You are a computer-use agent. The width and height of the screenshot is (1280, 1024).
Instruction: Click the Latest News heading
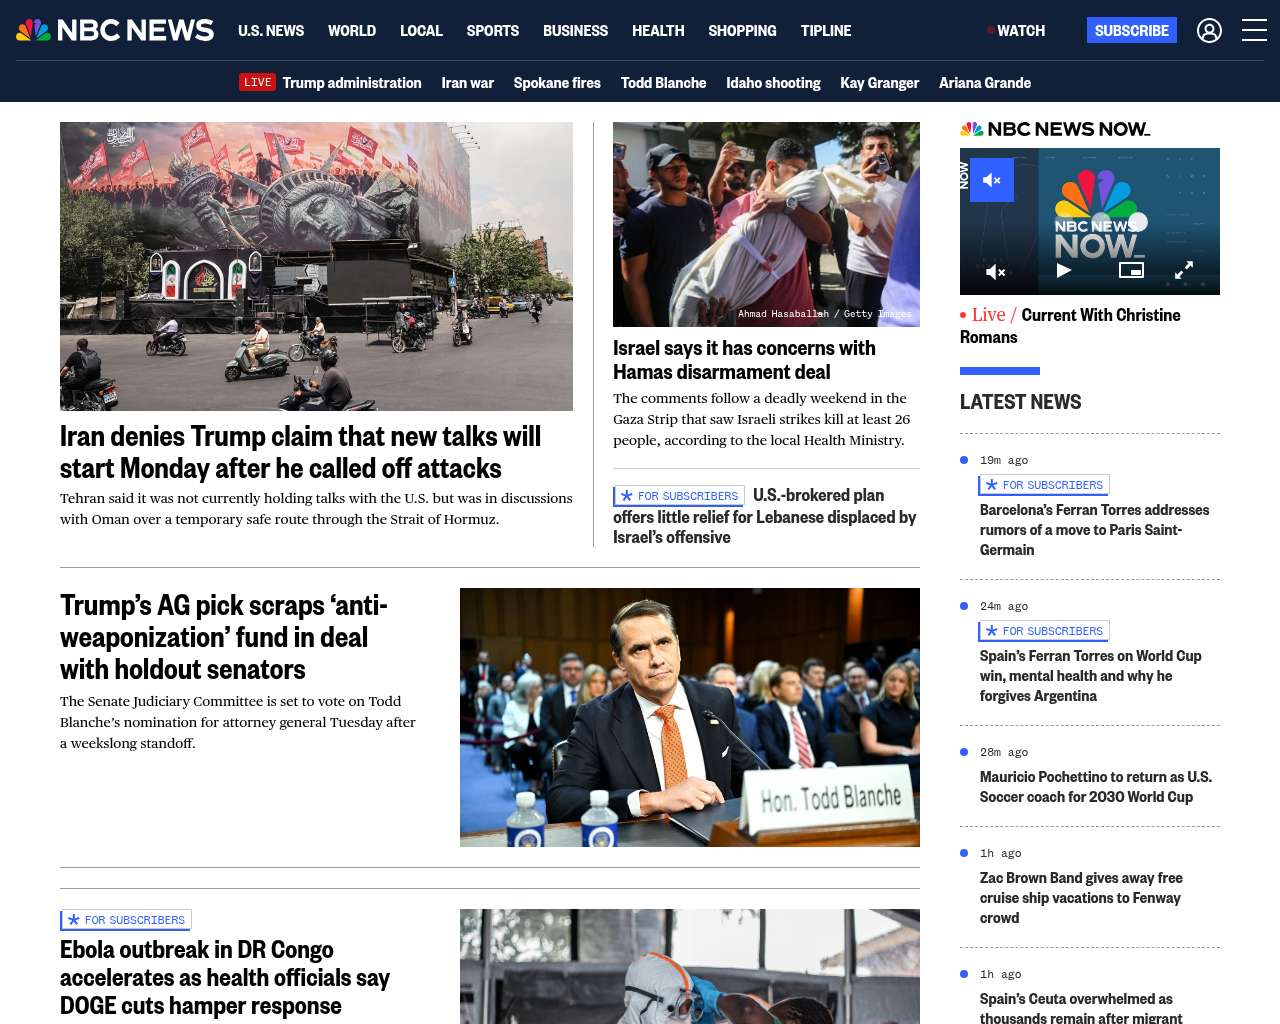click(x=1020, y=402)
